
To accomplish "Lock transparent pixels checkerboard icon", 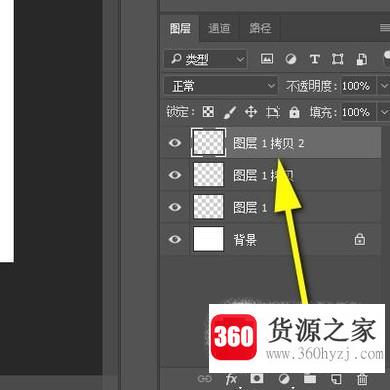I will (x=208, y=112).
